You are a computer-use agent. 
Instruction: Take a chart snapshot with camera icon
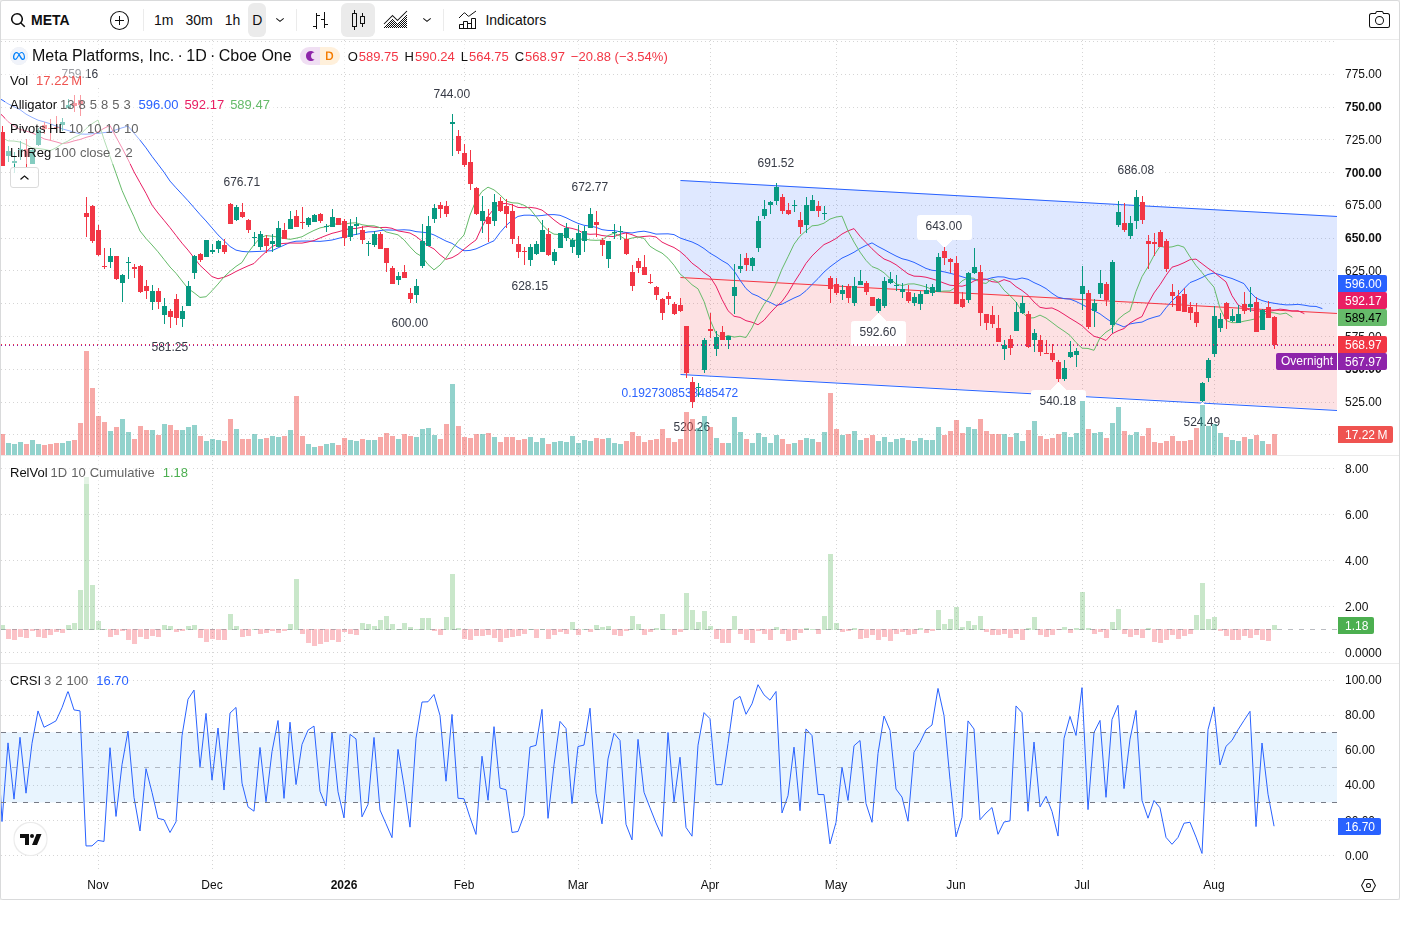click(x=1379, y=20)
